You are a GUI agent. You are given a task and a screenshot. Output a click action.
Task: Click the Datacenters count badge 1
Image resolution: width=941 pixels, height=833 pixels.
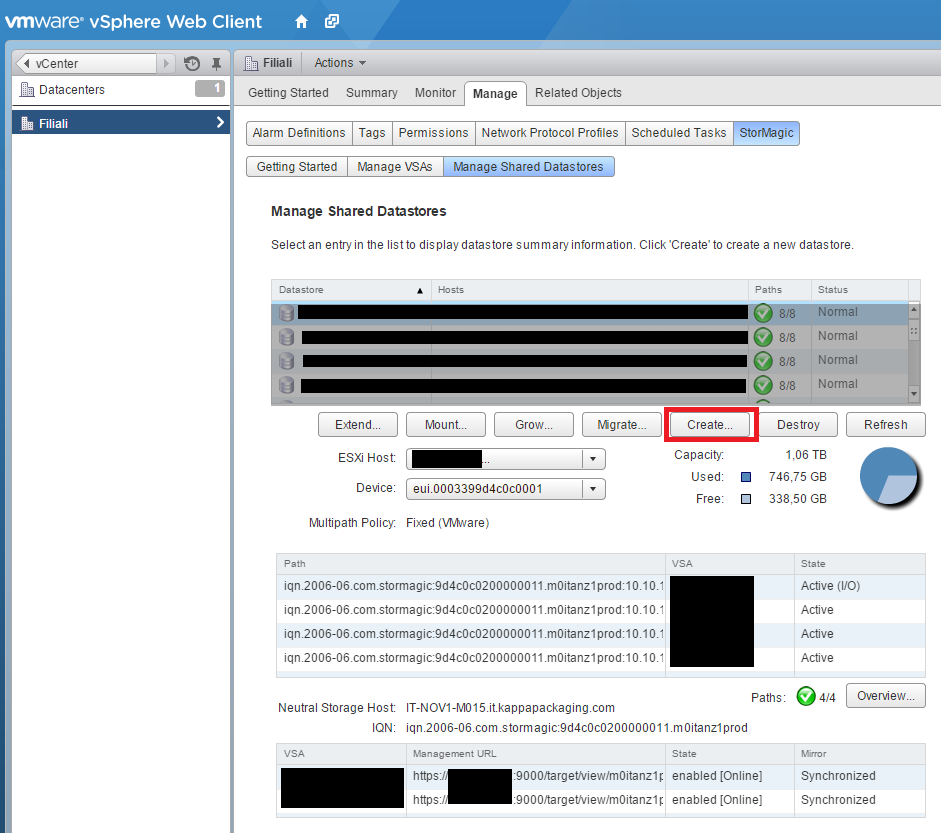tap(210, 89)
